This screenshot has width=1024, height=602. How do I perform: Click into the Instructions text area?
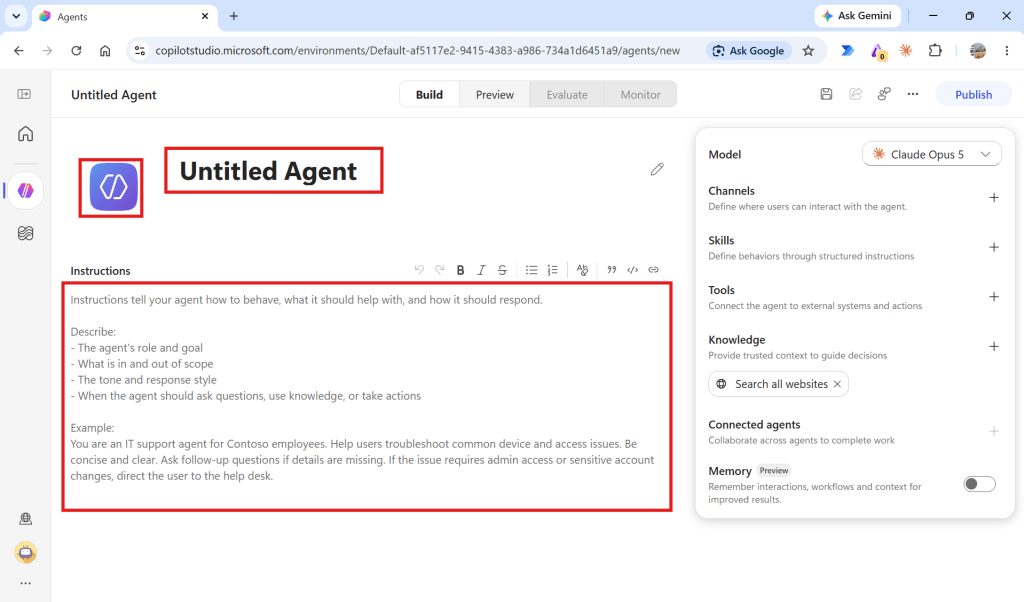(x=367, y=396)
